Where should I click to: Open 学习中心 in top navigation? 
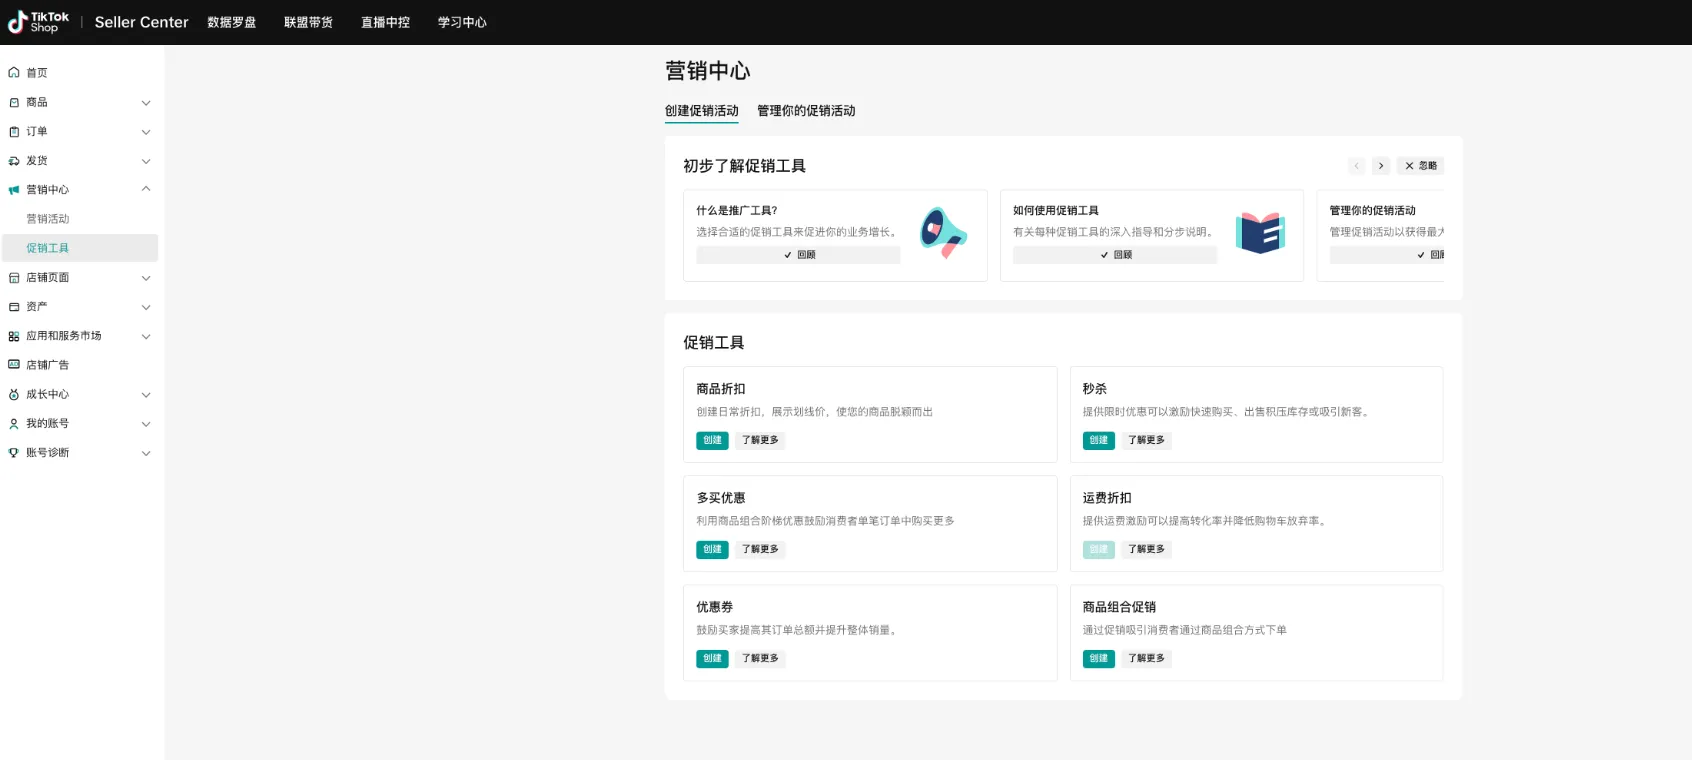tap(462, 22)
